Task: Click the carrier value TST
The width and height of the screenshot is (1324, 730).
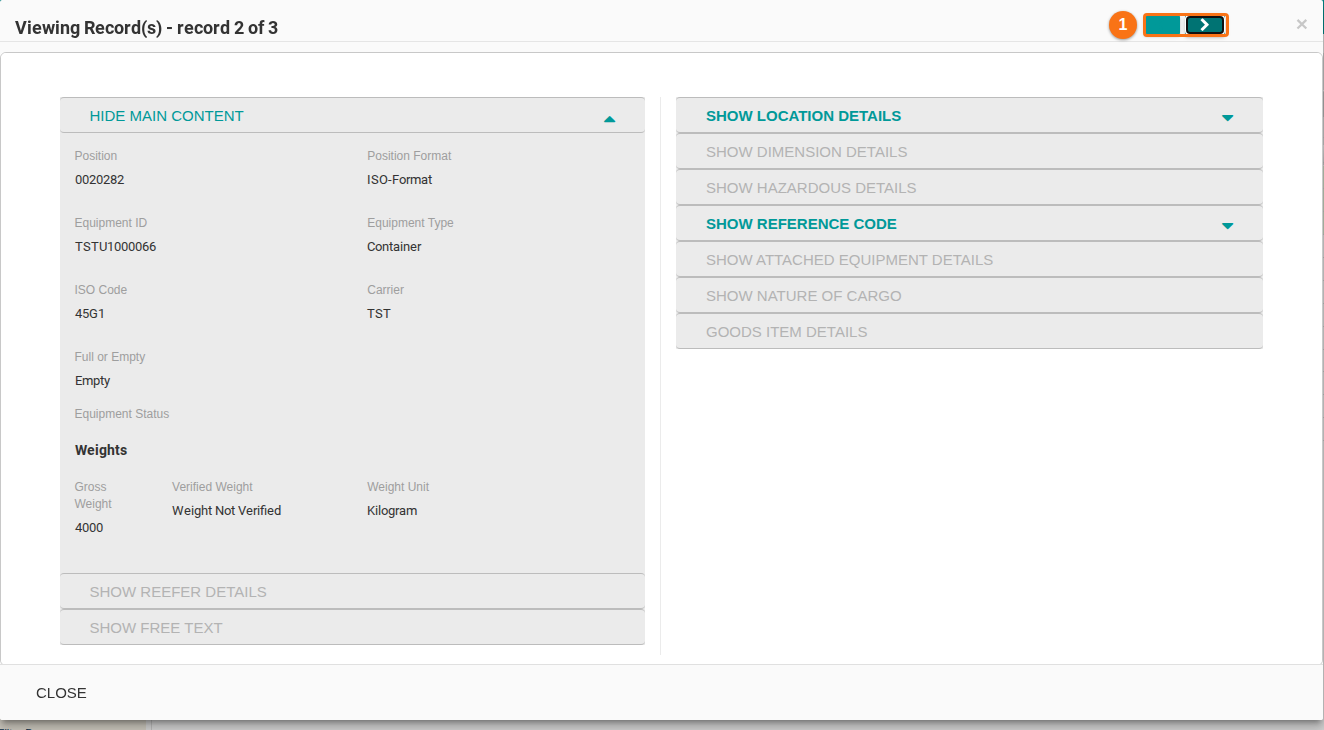Action: tap(379, 314)
